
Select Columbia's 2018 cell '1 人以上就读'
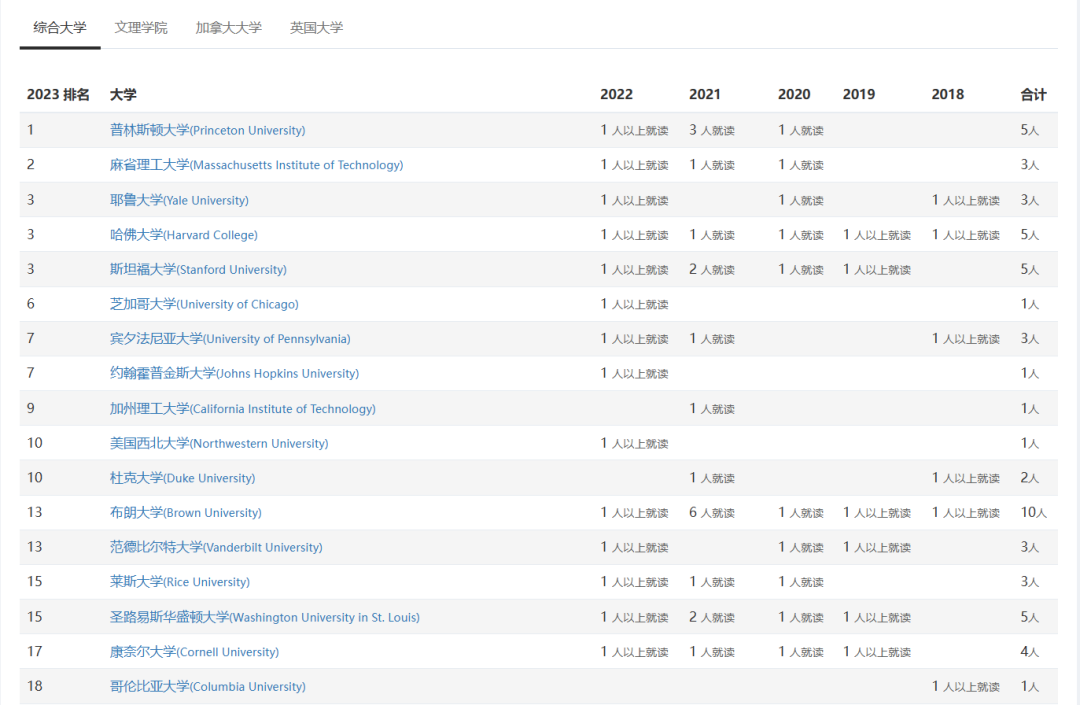[966, 686]
